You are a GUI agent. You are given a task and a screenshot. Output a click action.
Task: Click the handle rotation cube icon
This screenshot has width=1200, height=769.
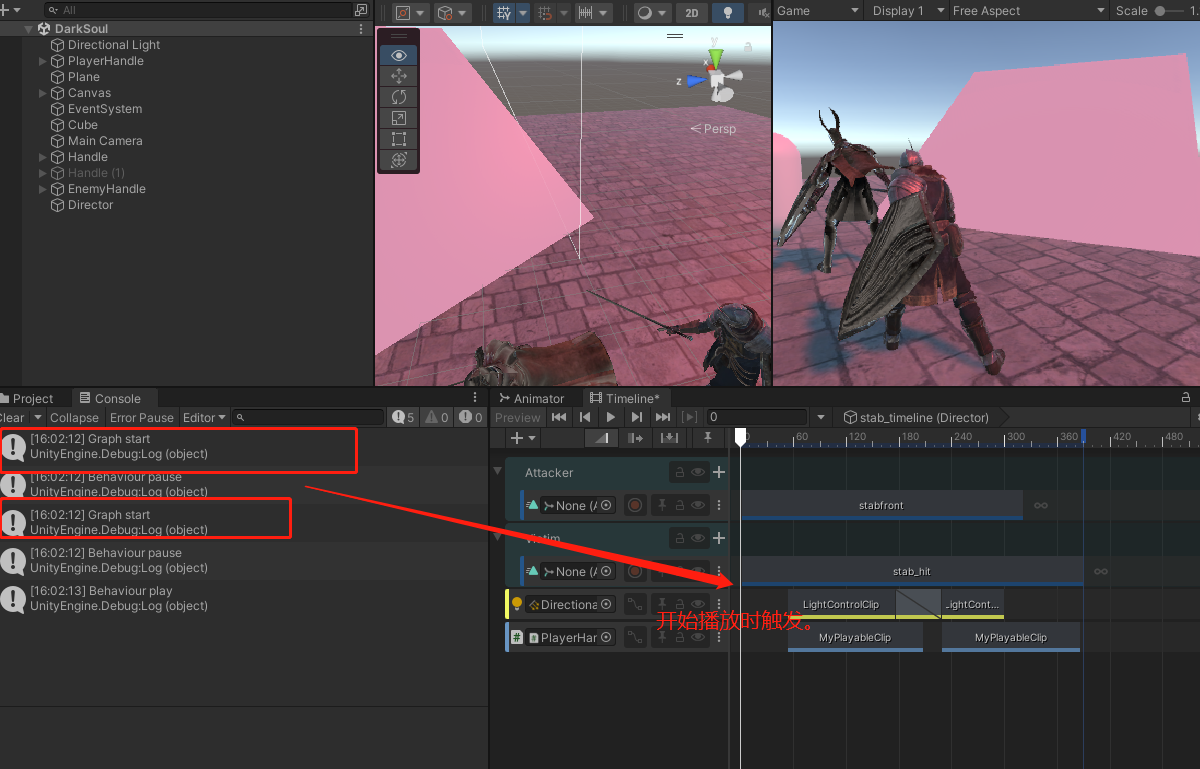445,12
